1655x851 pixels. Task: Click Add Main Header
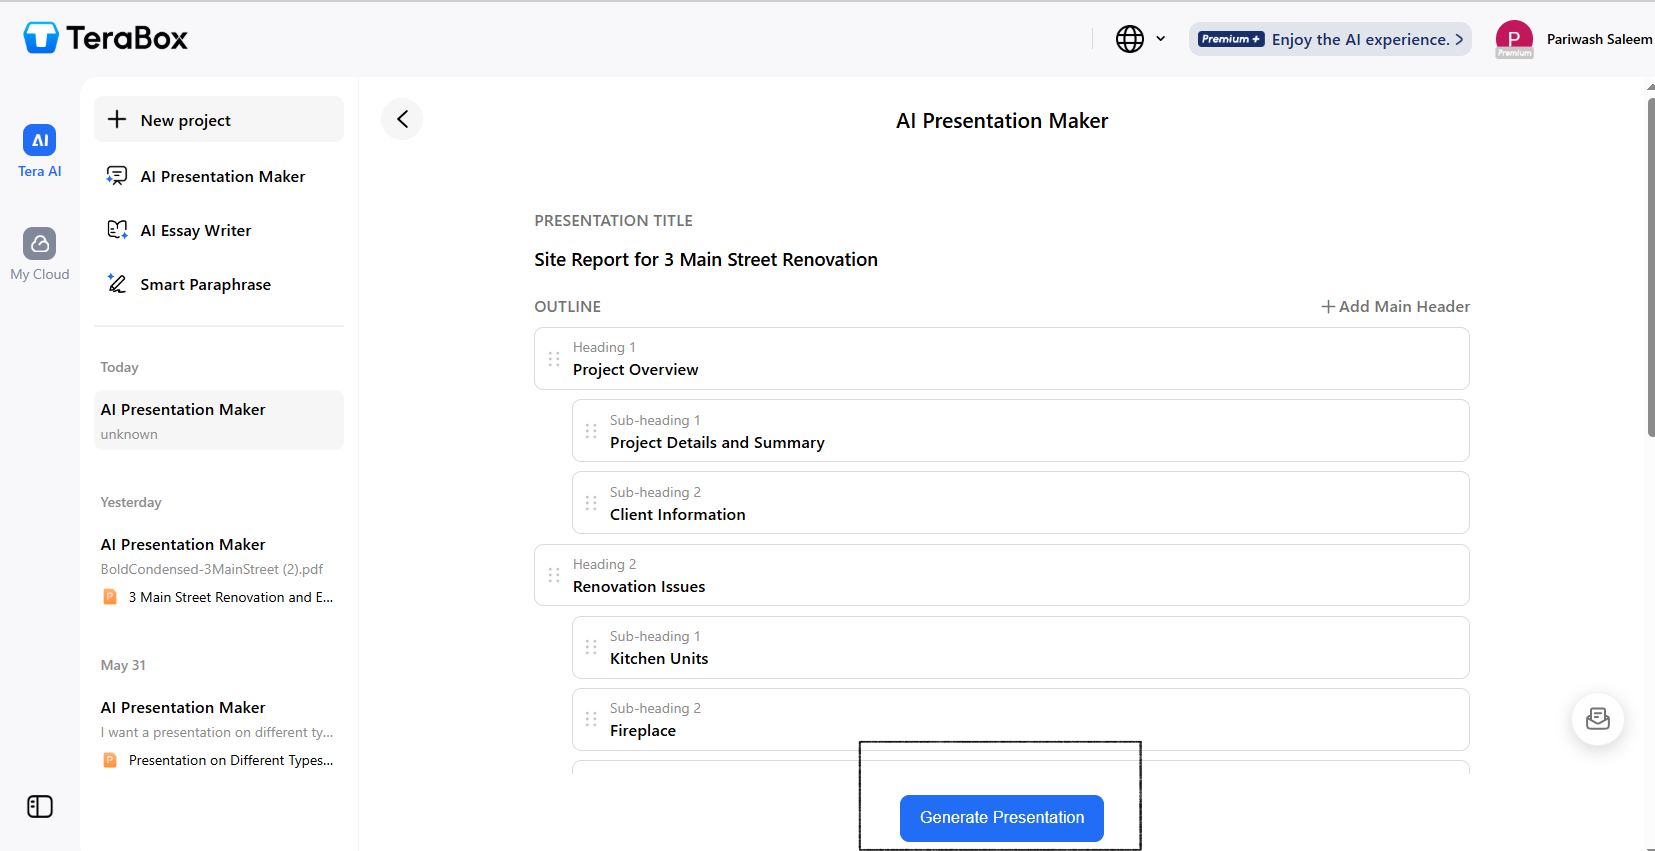(x=1395, y=307)
